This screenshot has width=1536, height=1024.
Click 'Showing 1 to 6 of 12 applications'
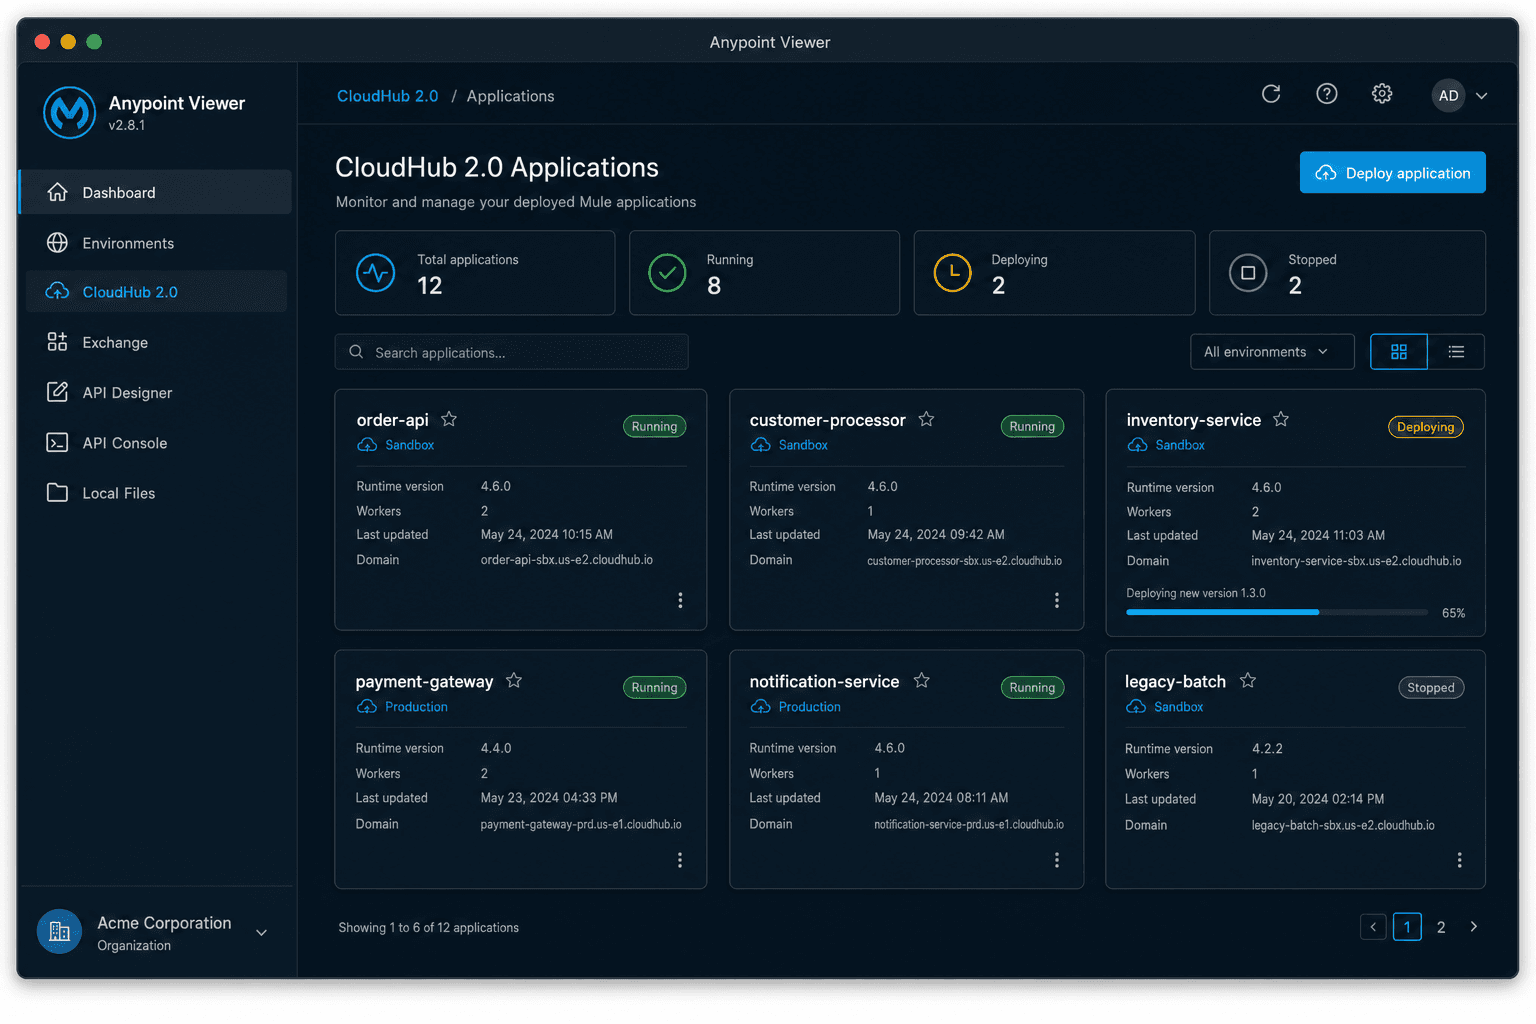click(x=429, y=928)
